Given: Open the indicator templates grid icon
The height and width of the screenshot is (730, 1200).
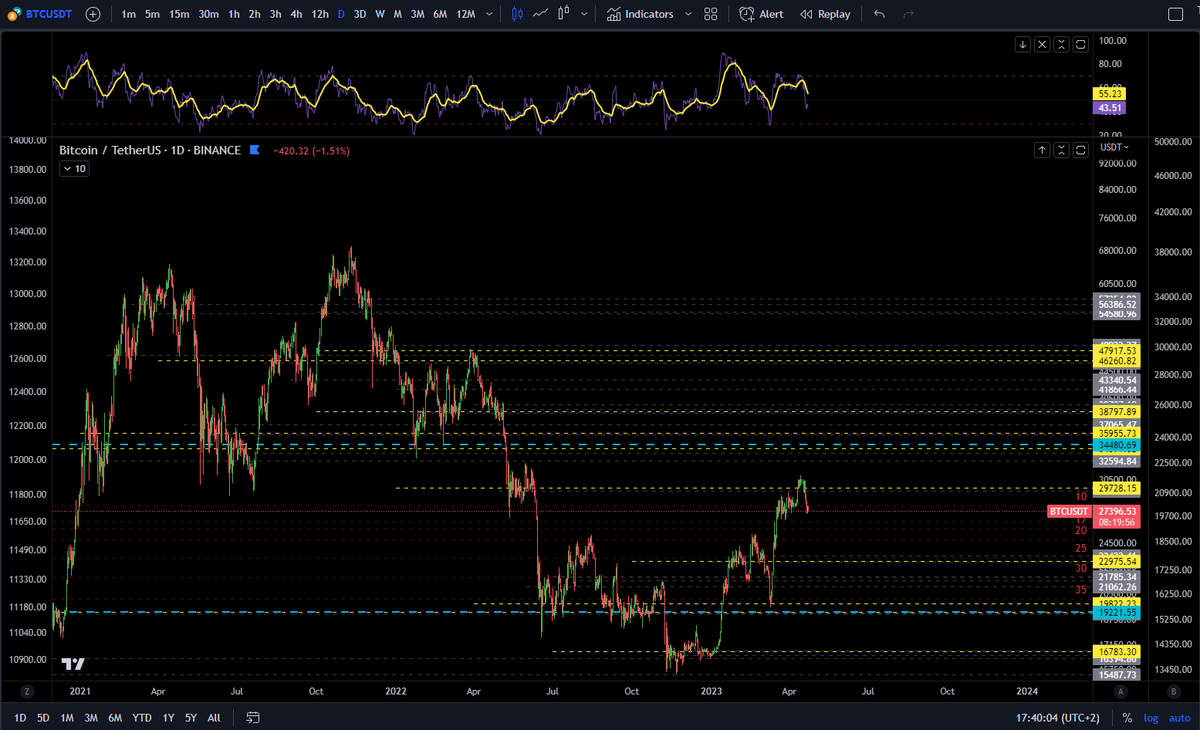Looking at the screenshot, I should tap(710, 14).
